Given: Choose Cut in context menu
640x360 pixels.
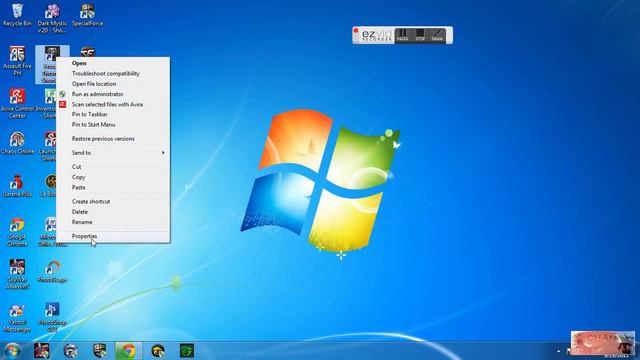Looking at the screenshot, I should pos(113,167).
